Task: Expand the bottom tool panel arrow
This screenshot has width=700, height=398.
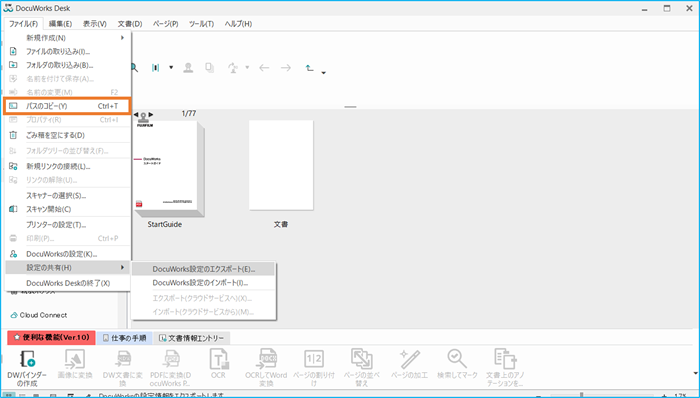Action: [695, 373]
